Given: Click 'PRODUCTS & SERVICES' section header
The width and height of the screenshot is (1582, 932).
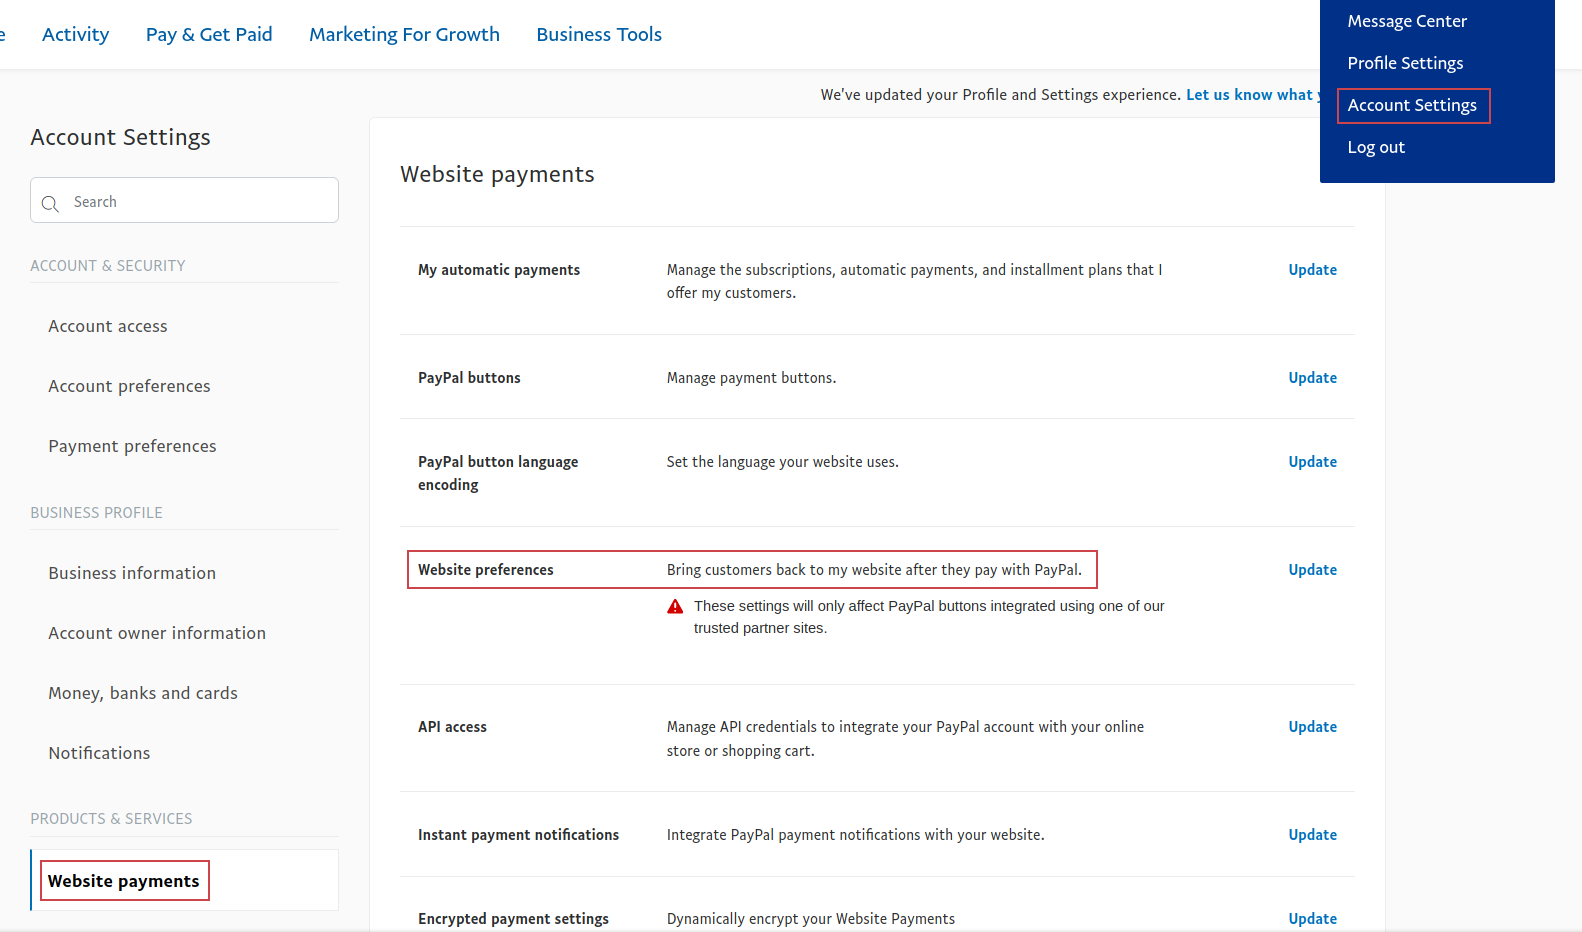Looking at the screenshot, I should 111,819.
